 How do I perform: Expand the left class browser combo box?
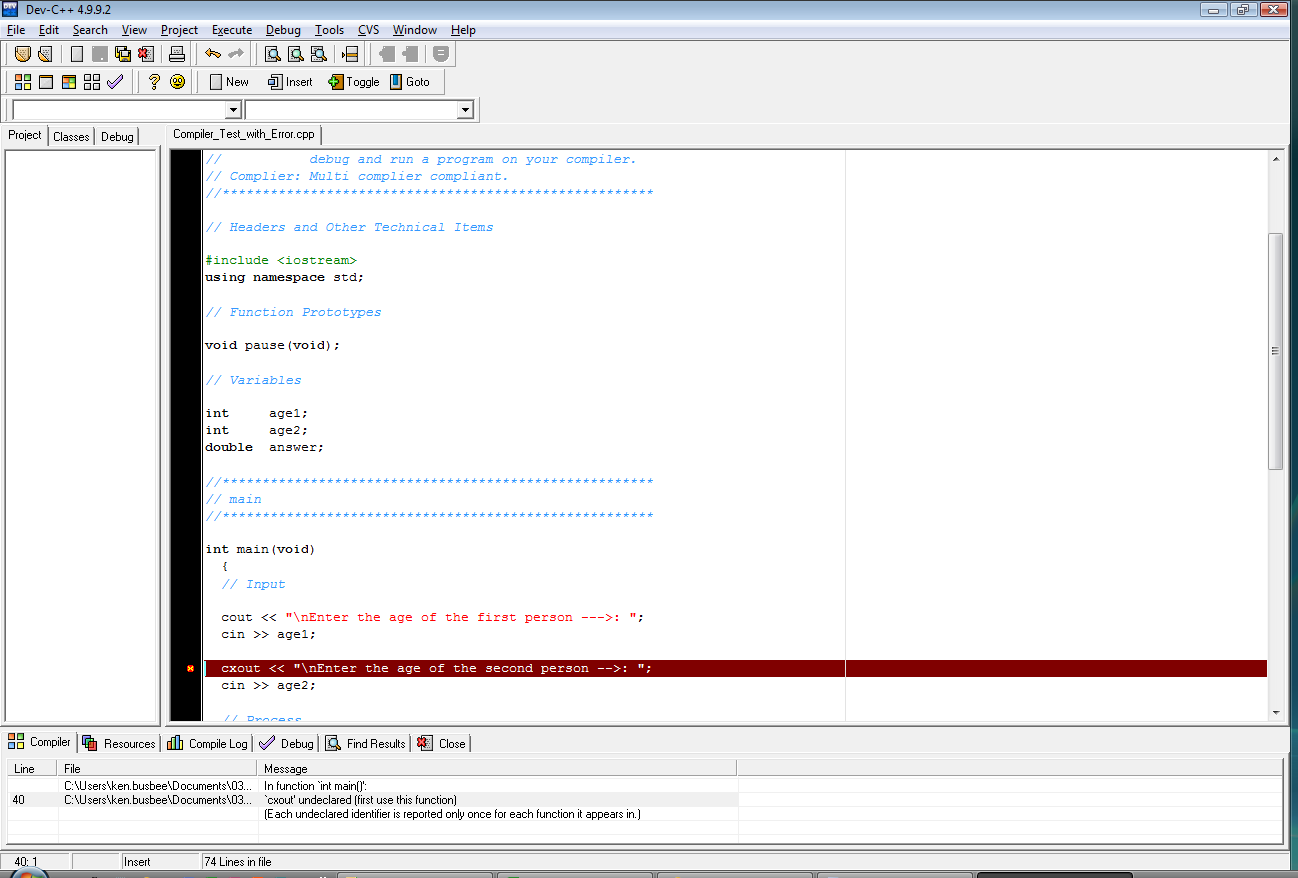click(234, 110)
